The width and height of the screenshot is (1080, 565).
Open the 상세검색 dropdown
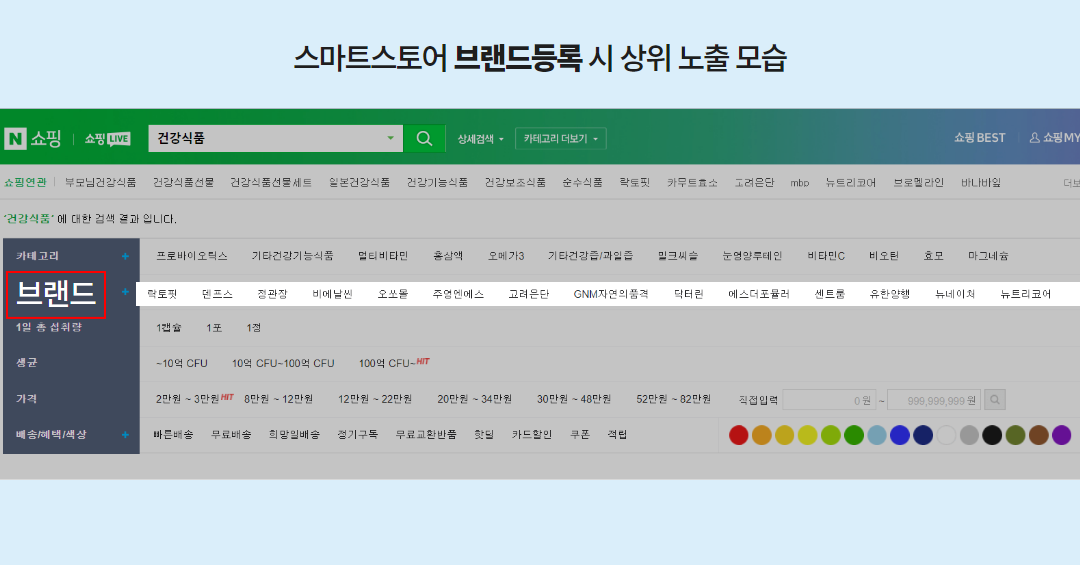point(481,138)
